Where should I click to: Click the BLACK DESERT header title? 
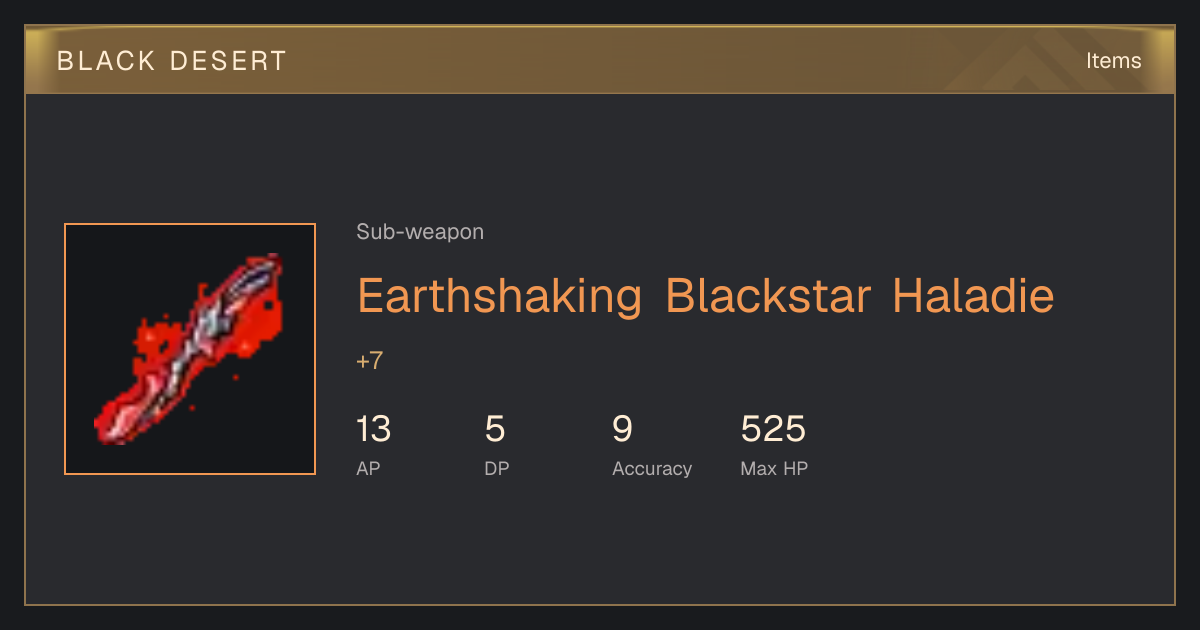[172, 61]
